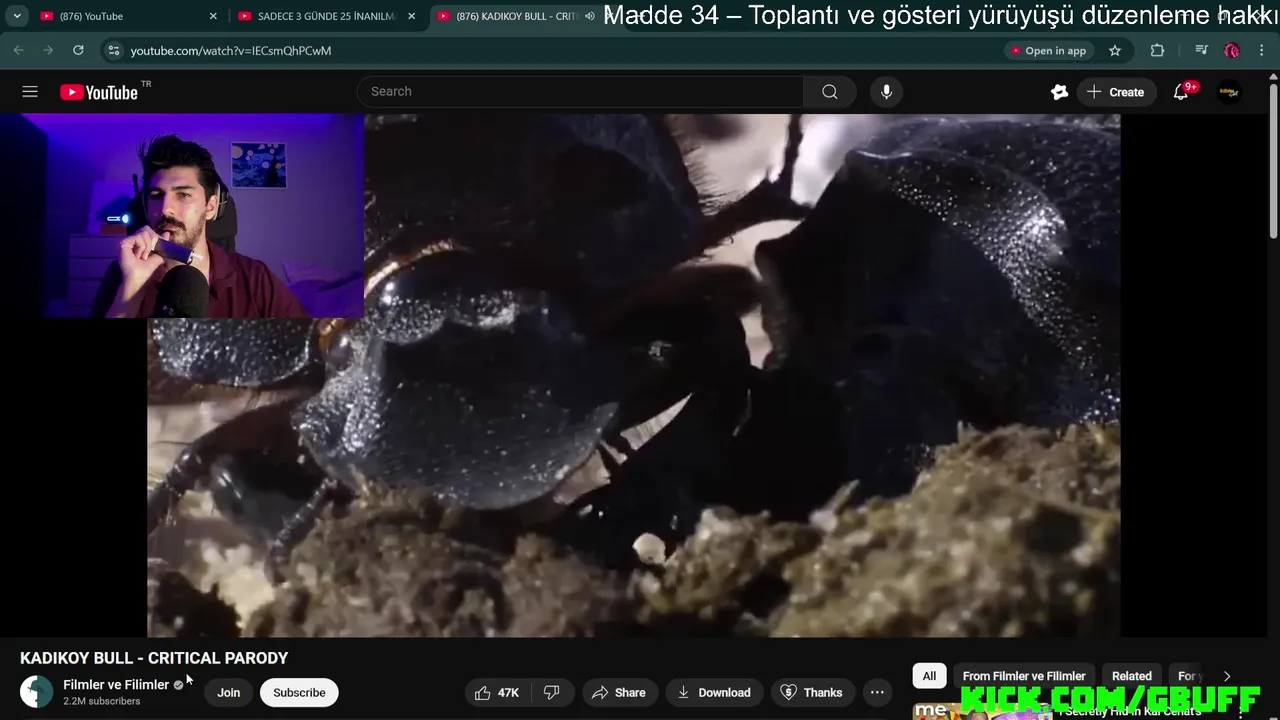1280x720 pixels.
Task: Click the 2.2M subscribers text
Action: (x=102, y=702)
